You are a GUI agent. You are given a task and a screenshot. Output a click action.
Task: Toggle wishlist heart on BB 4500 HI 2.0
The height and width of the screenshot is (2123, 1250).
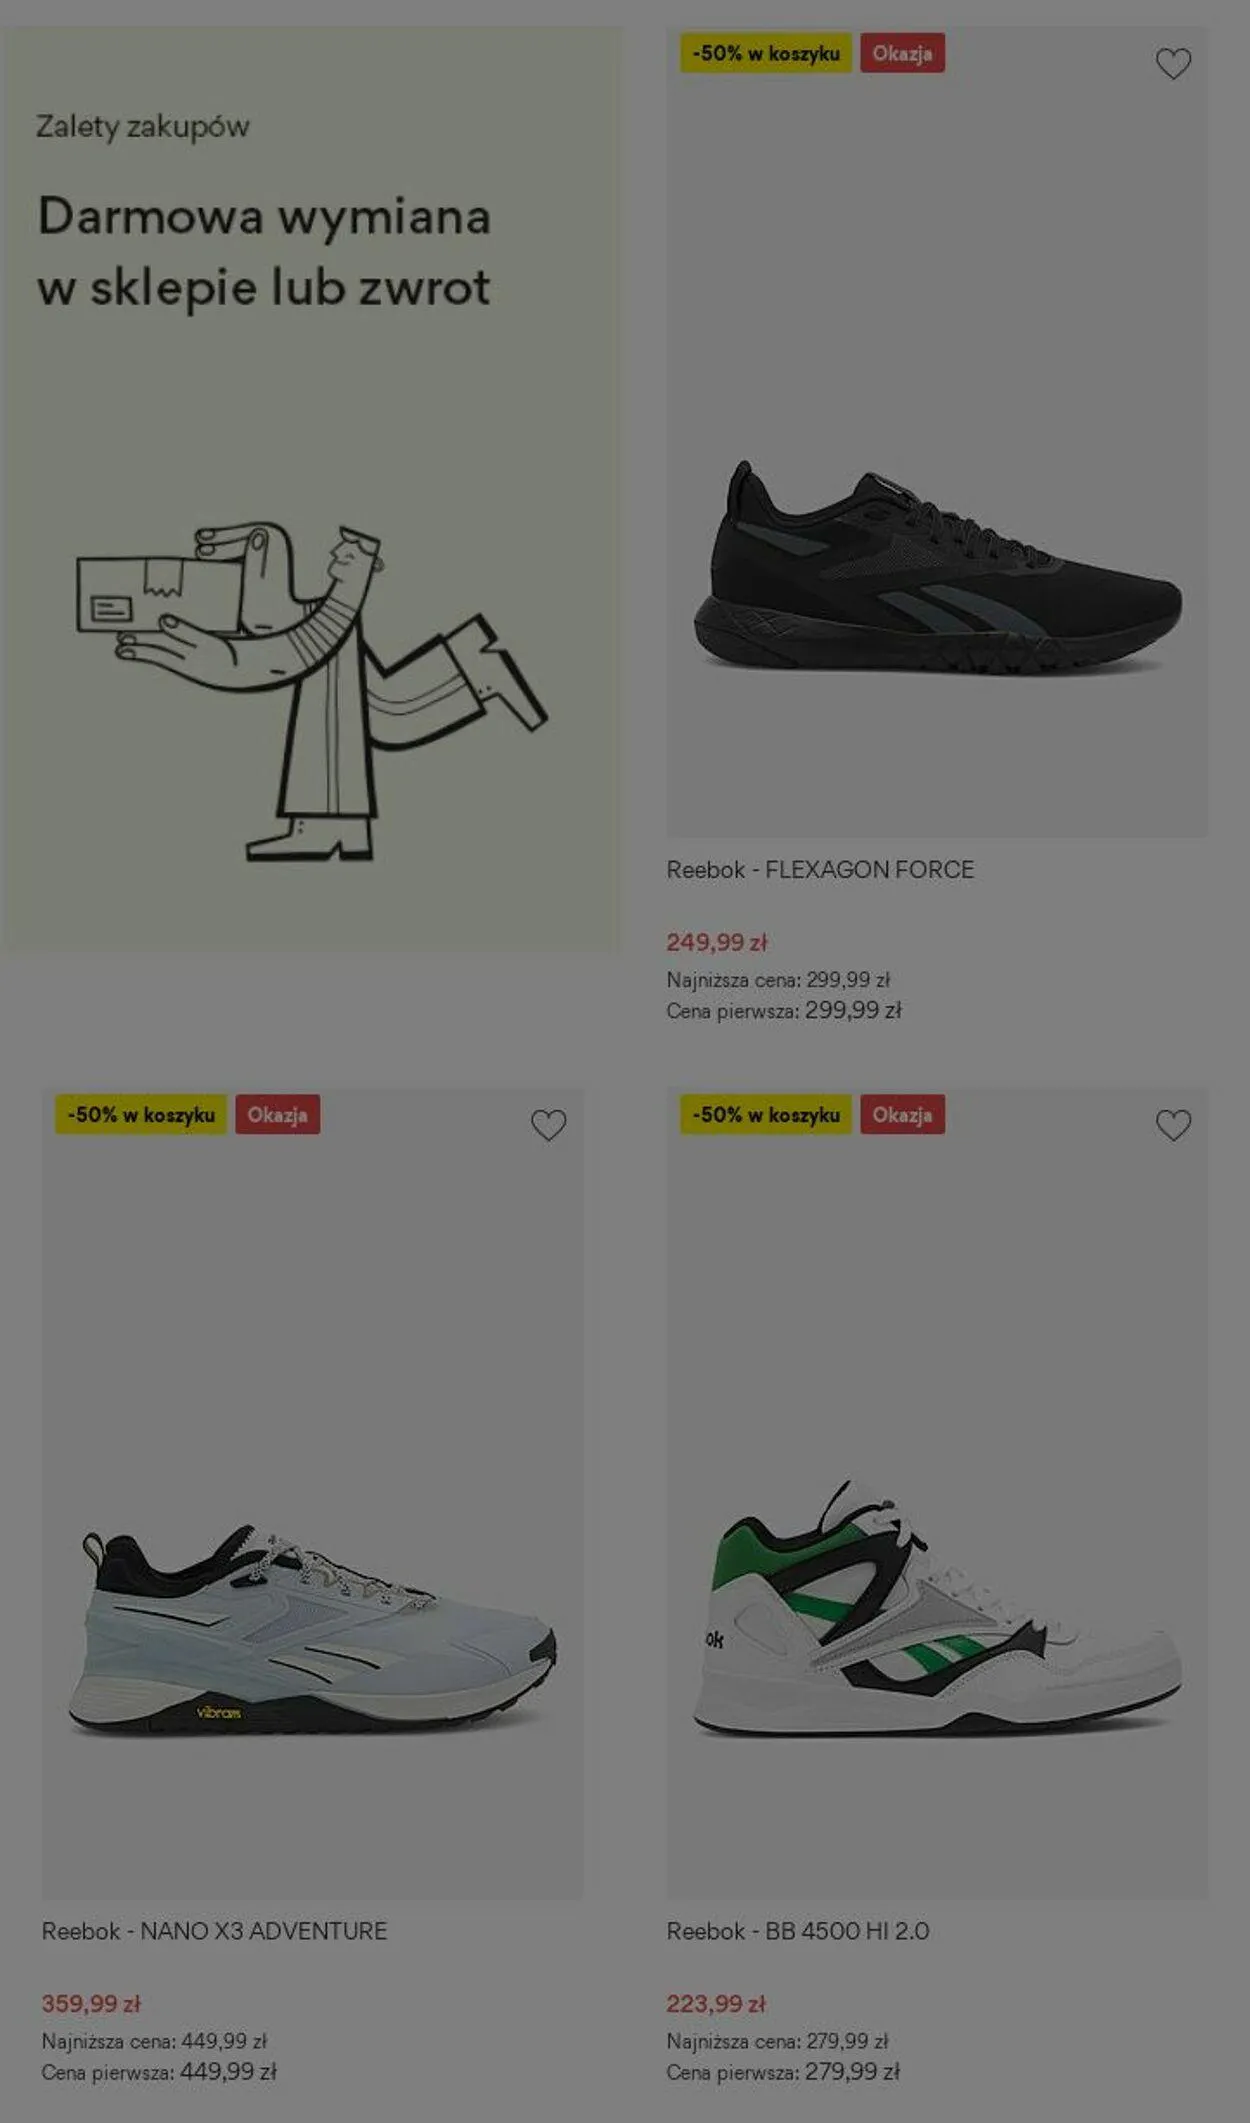(x=1173, y=1125)
